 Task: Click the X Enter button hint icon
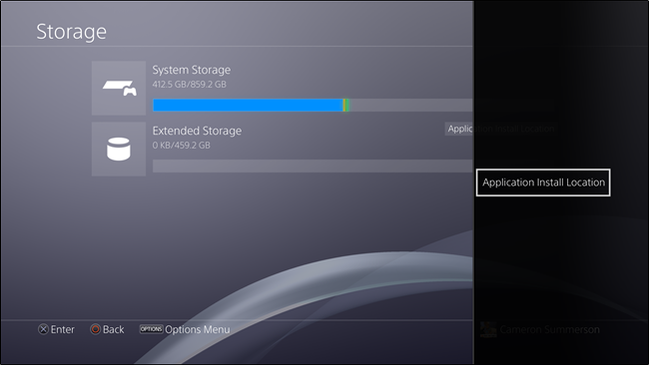point(43,329)
